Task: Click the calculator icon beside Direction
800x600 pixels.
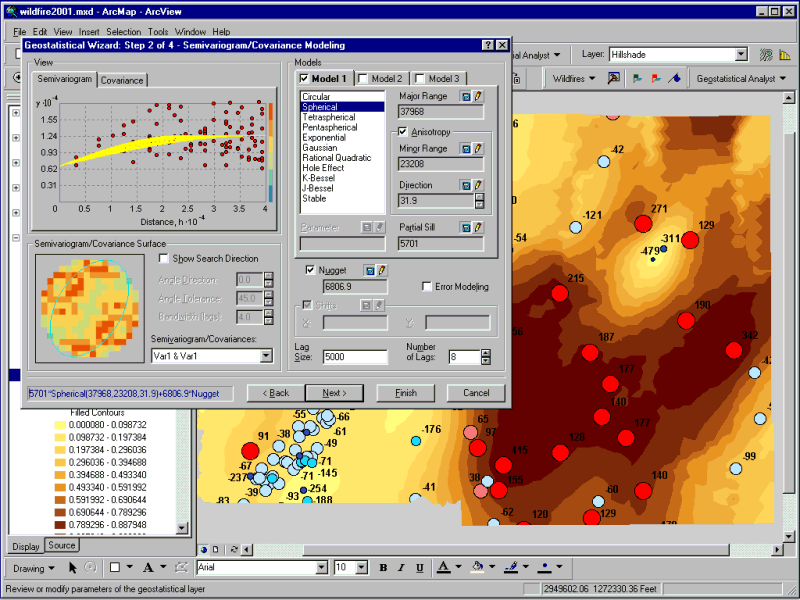Action: (465, 185)
